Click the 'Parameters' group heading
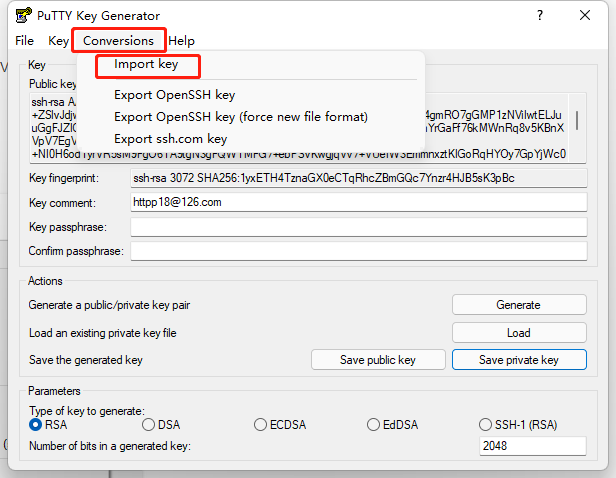The height and width of the screenshot is (478, 616). [x=54, y=391]
